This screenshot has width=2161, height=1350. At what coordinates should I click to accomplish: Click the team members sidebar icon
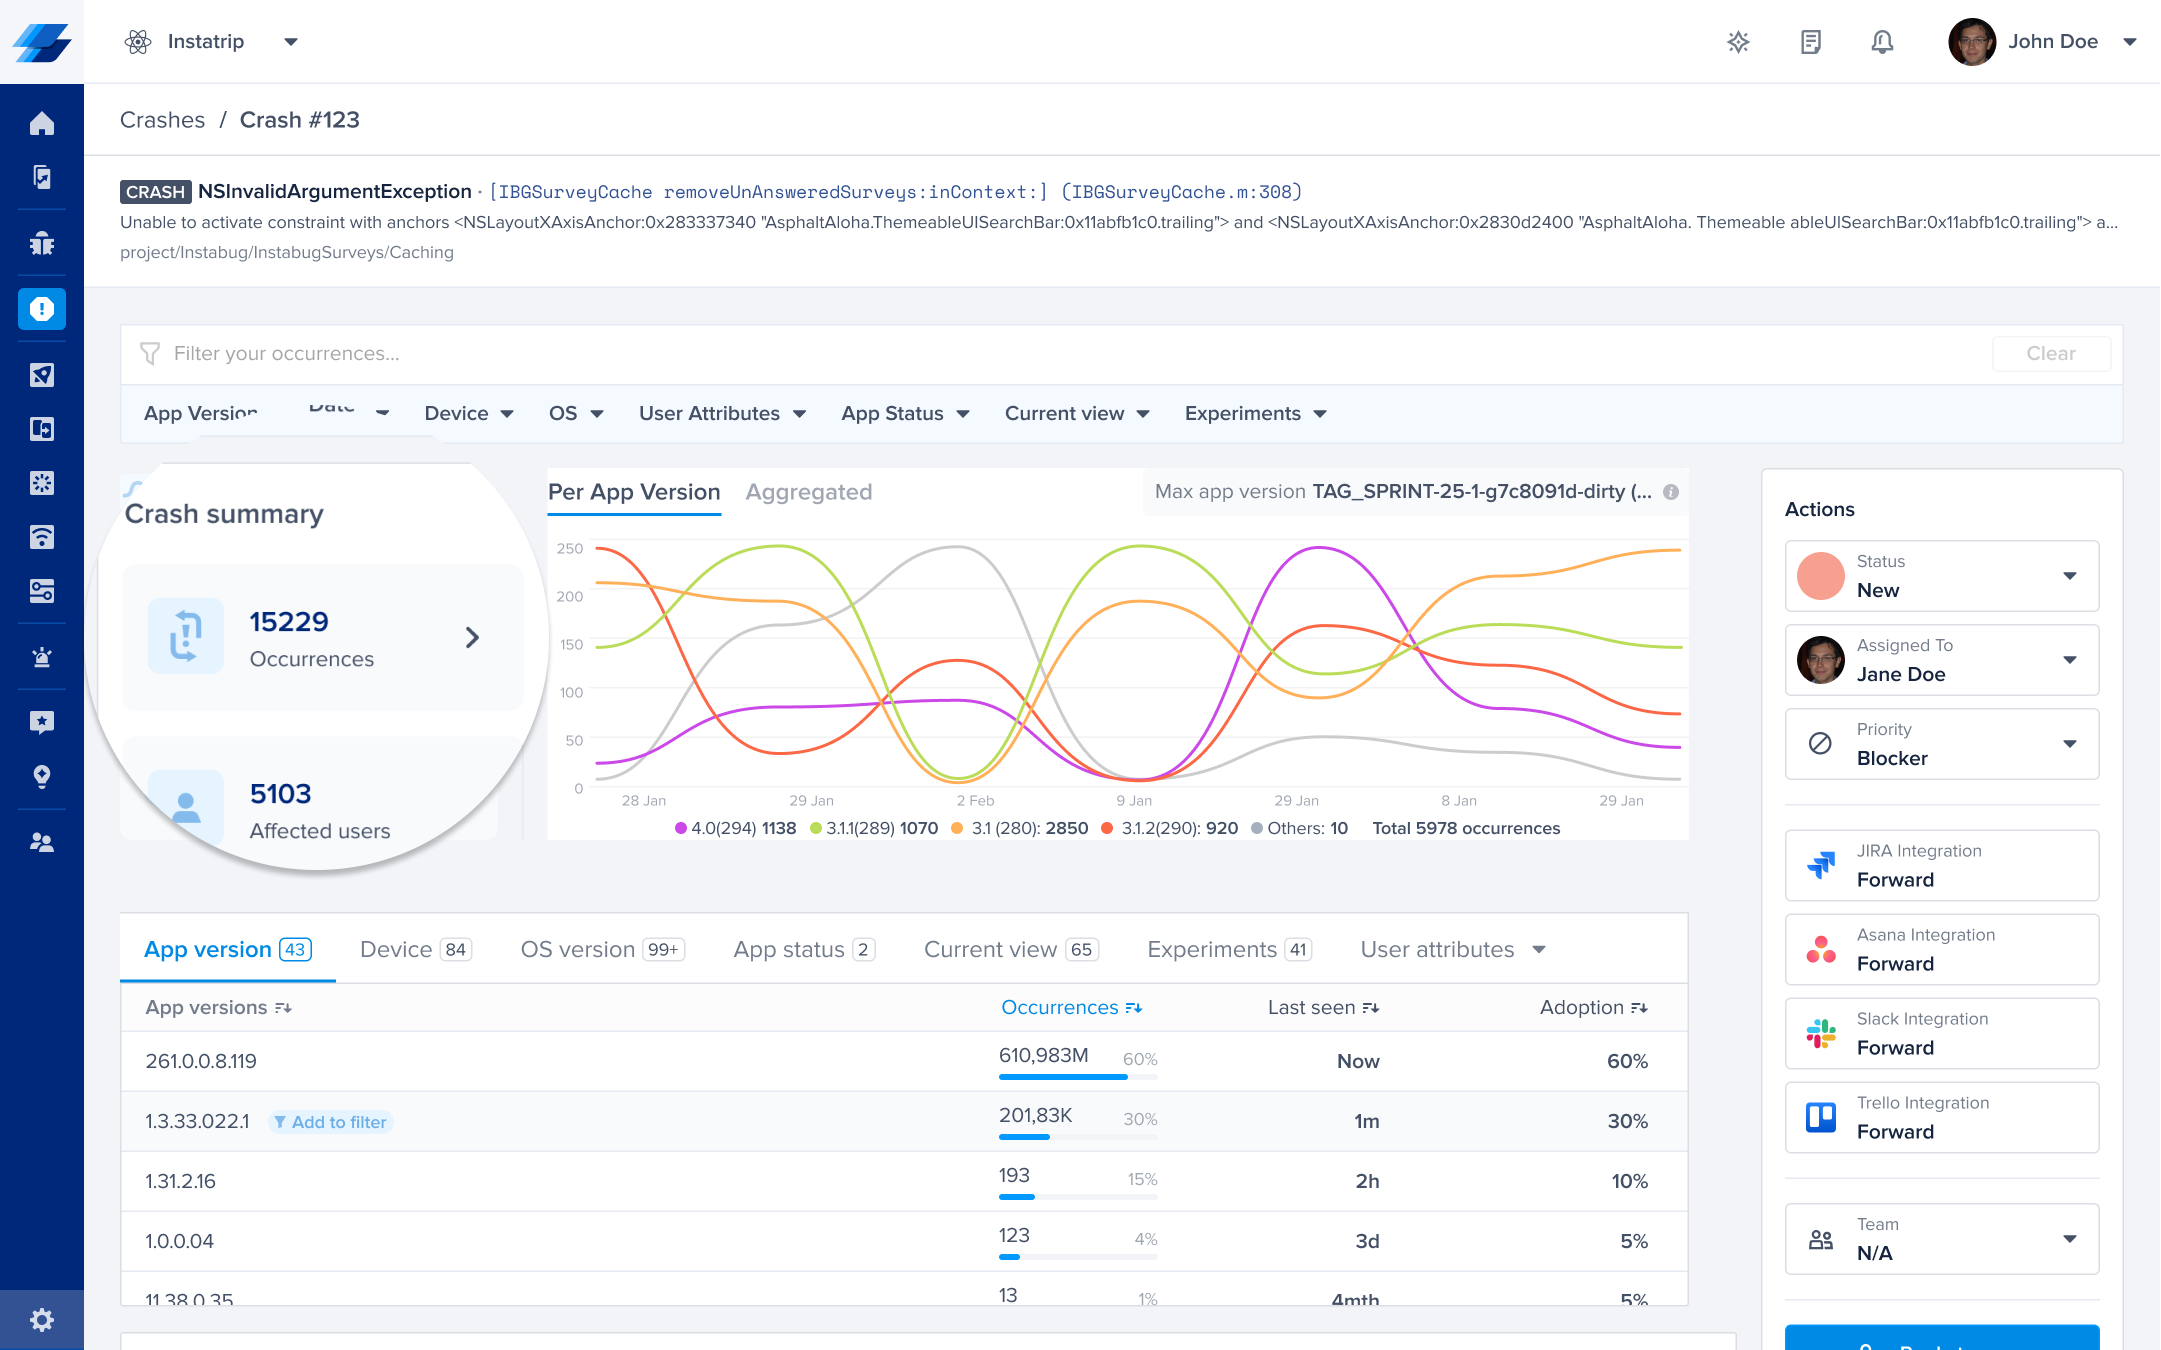tap(42, 843)
